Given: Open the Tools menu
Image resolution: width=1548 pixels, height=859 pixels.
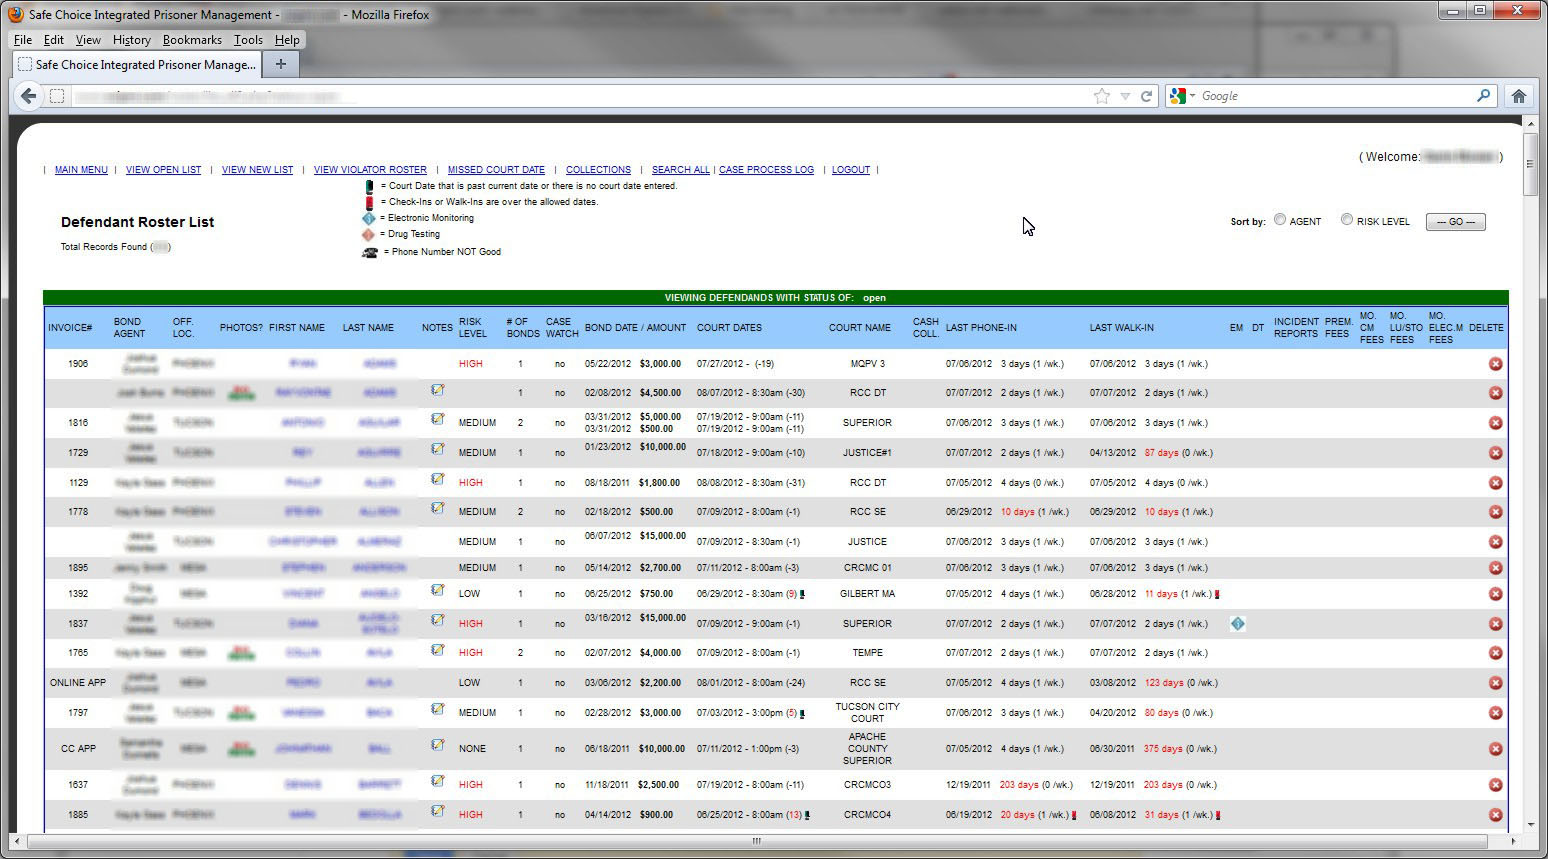Looking at the screenshot, I should (x=248, y=40).
